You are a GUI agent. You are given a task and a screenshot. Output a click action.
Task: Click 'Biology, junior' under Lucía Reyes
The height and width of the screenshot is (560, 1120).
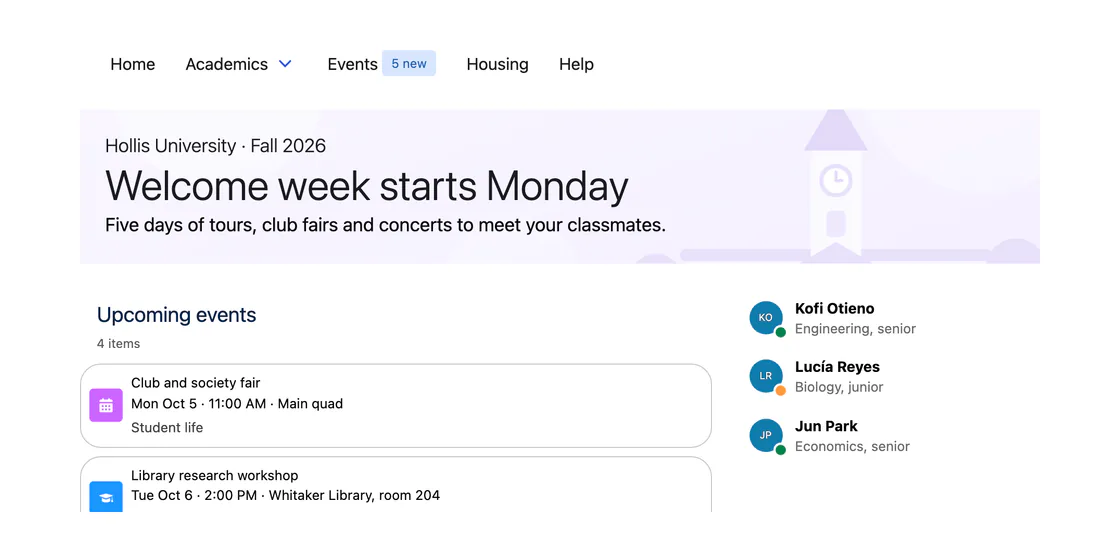pyautogui.click(x=839, y=387)
